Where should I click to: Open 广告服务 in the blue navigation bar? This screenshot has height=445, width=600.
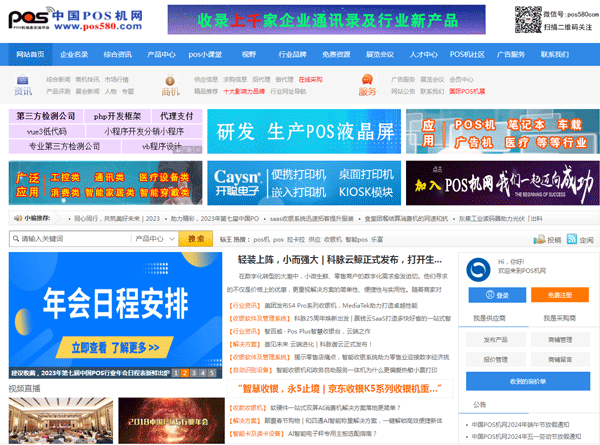pos(510,54)
